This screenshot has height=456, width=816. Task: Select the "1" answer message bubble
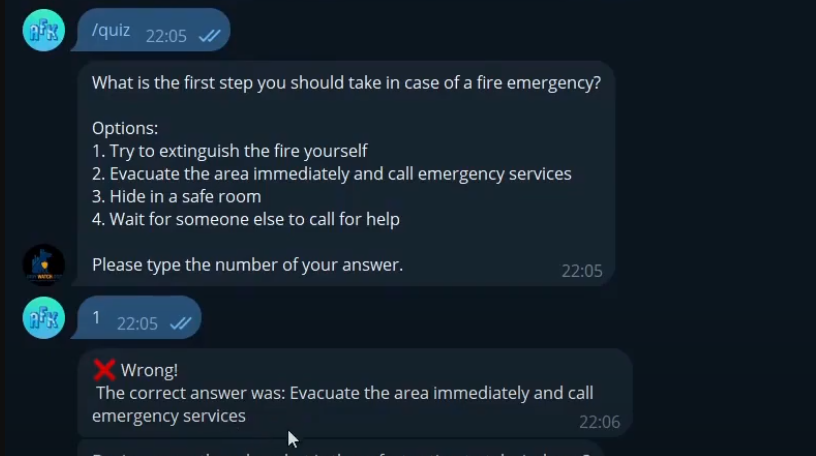137,318
